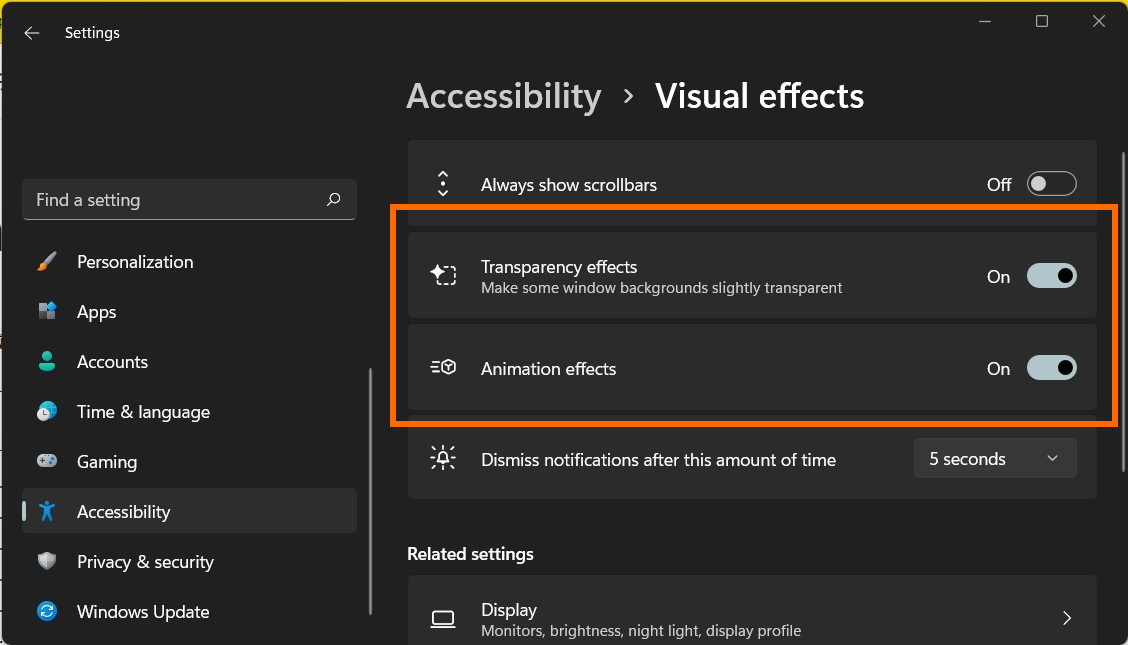Click the notification bell icon
Image resolution: width=1128 pixels, height=645 pixels.
click(443, 458)
